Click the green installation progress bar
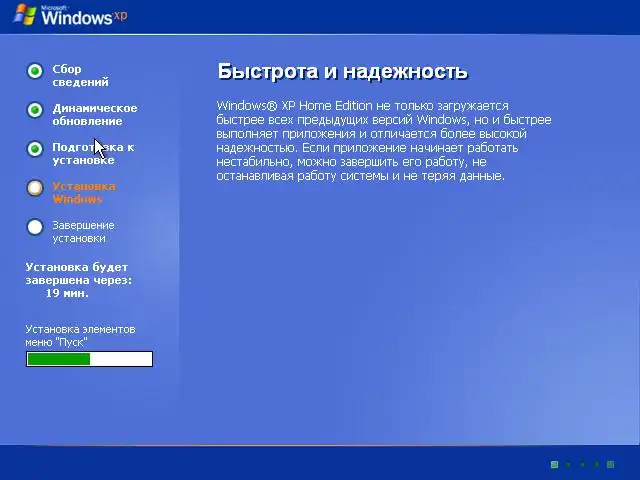Image resolution: width=640 pixels, height=480 pixels. (89, 359)
